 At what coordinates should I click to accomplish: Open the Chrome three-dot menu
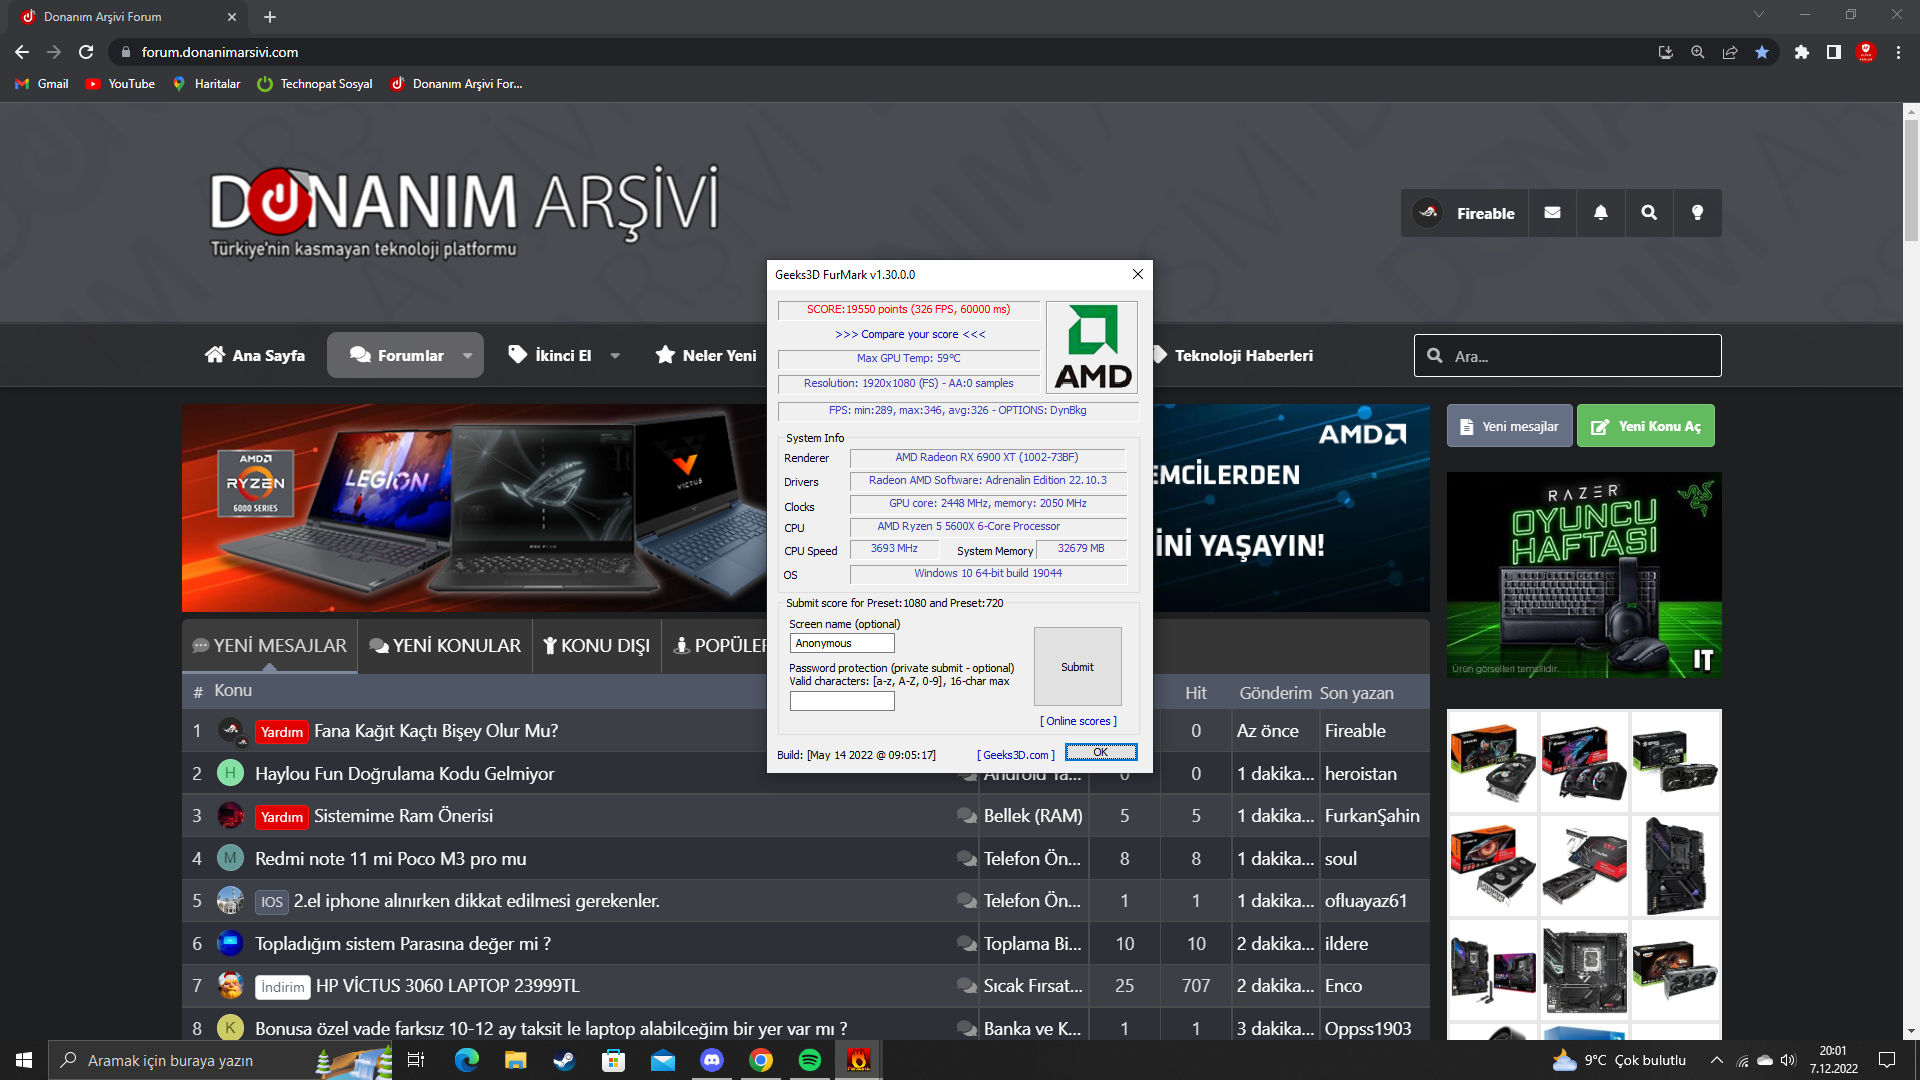point(1898,52)
